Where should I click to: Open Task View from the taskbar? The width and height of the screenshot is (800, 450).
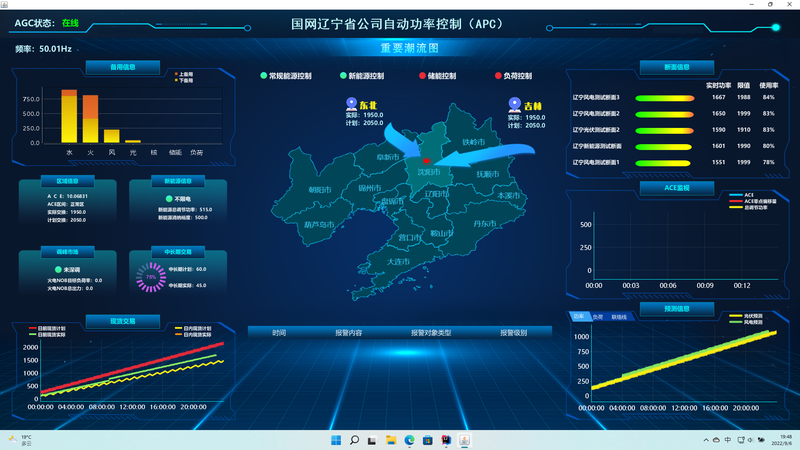coord(372,440)
